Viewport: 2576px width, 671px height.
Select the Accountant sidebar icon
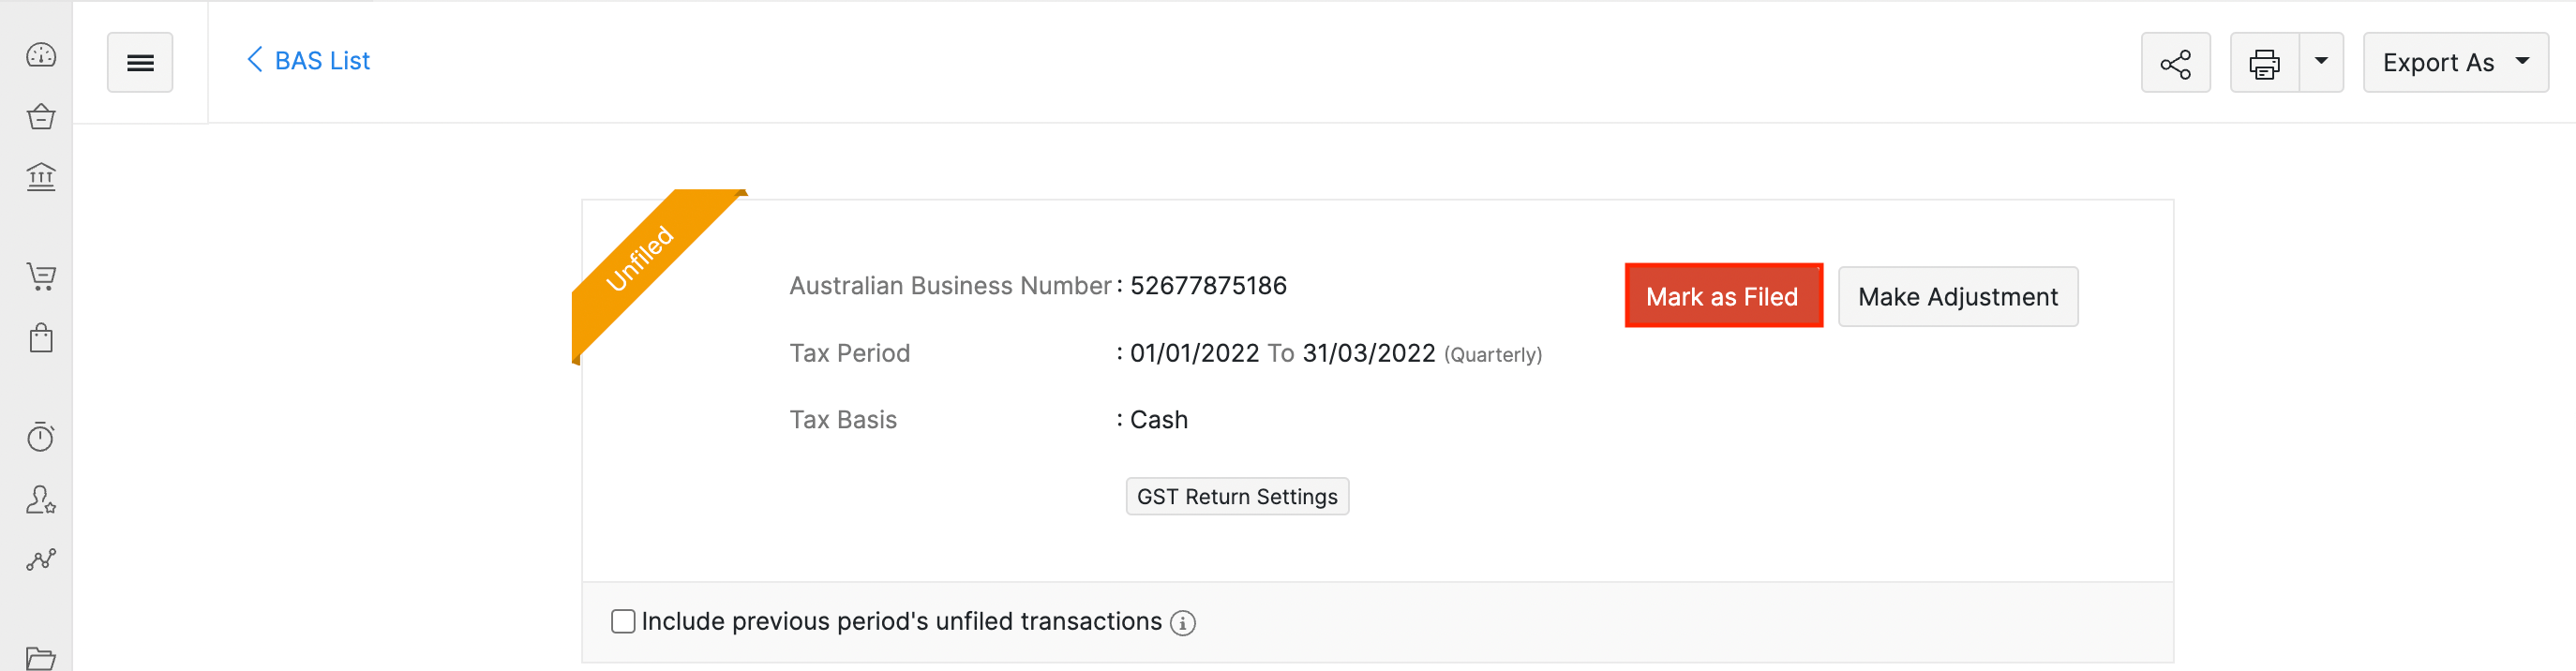[40, 501]
